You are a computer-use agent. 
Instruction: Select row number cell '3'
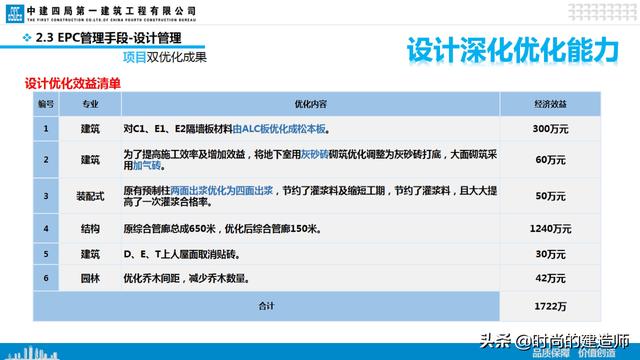(x=46, y=196)
